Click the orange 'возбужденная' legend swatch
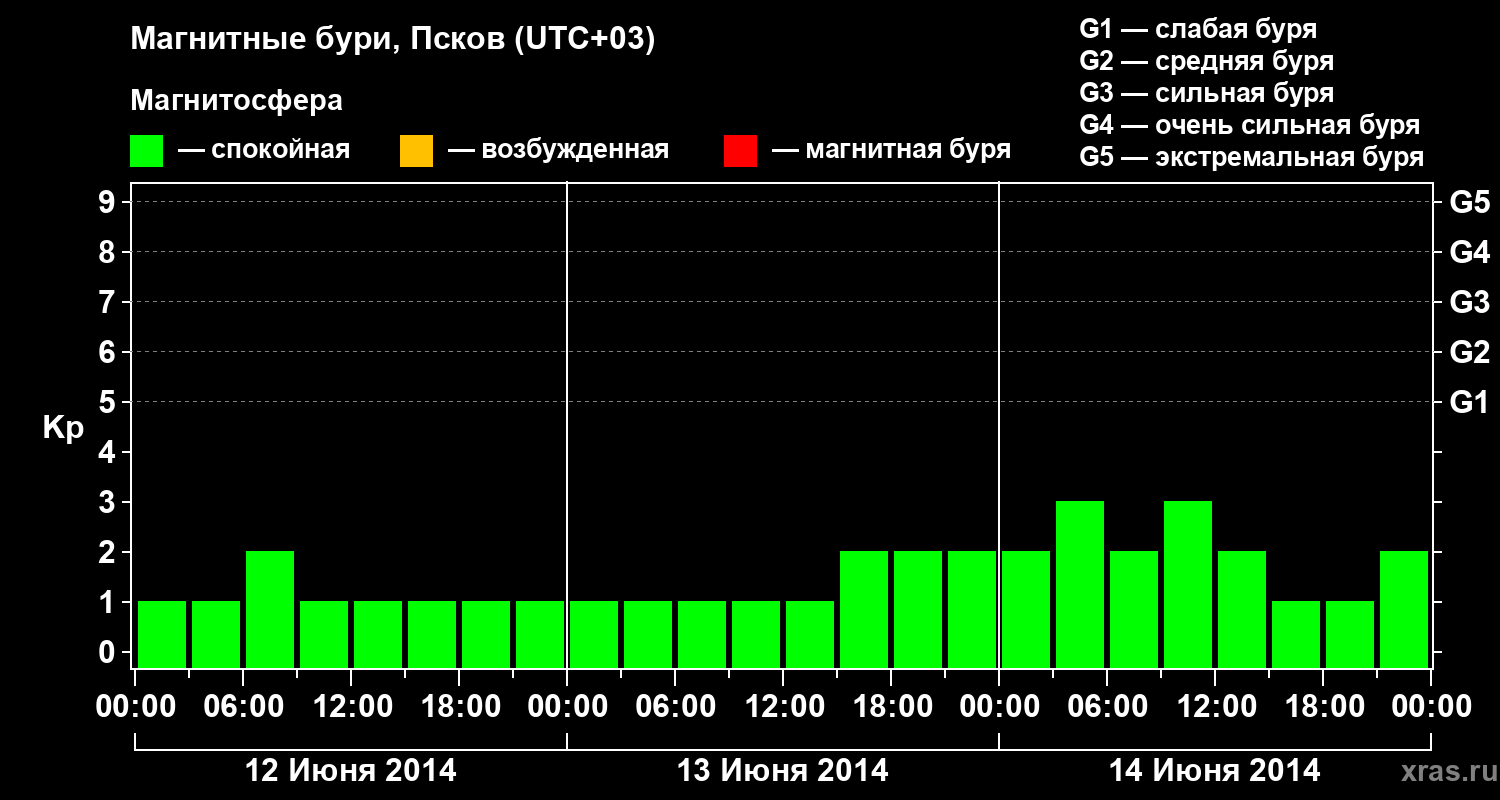This screenshot has height=800, width=1500. coord(416,151)
